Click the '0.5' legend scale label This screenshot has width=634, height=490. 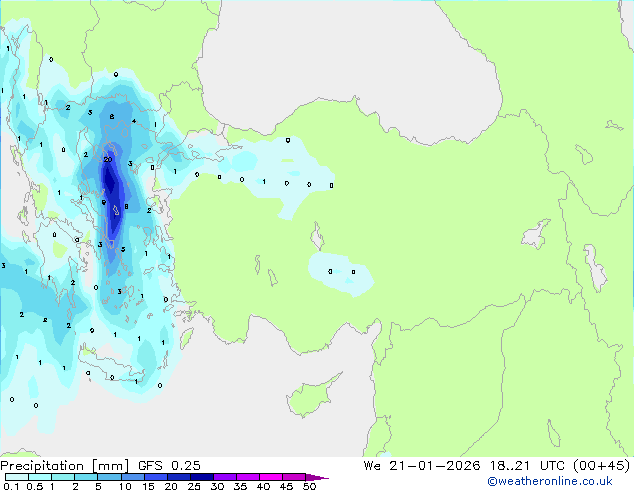pyautogui.click(x=35, y=486)
